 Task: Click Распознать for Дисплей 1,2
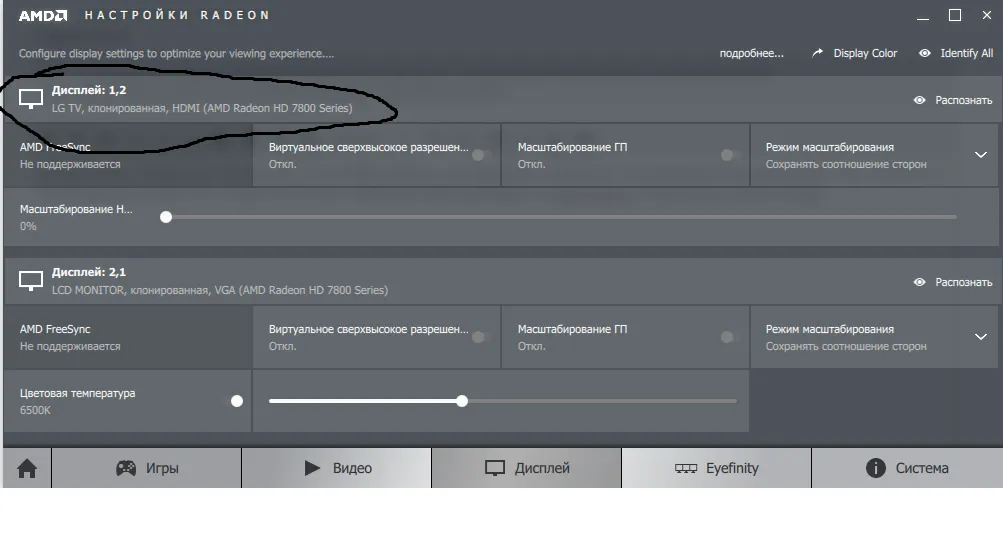coord(963,100)
